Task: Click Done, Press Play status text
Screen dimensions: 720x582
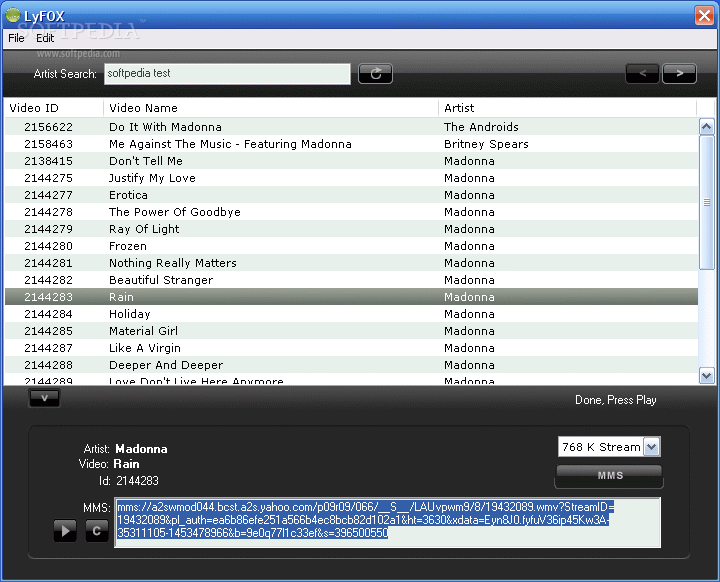Action: (x=616, y=400)
